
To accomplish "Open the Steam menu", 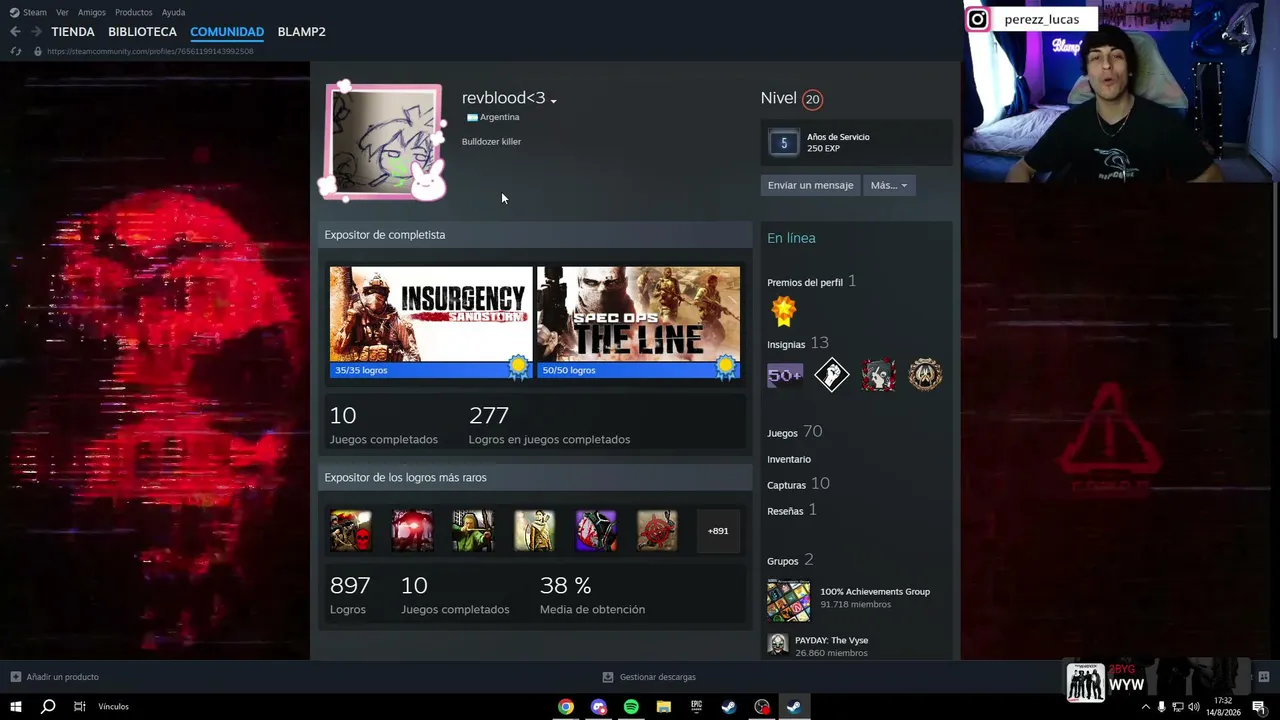I will (35, 12).
